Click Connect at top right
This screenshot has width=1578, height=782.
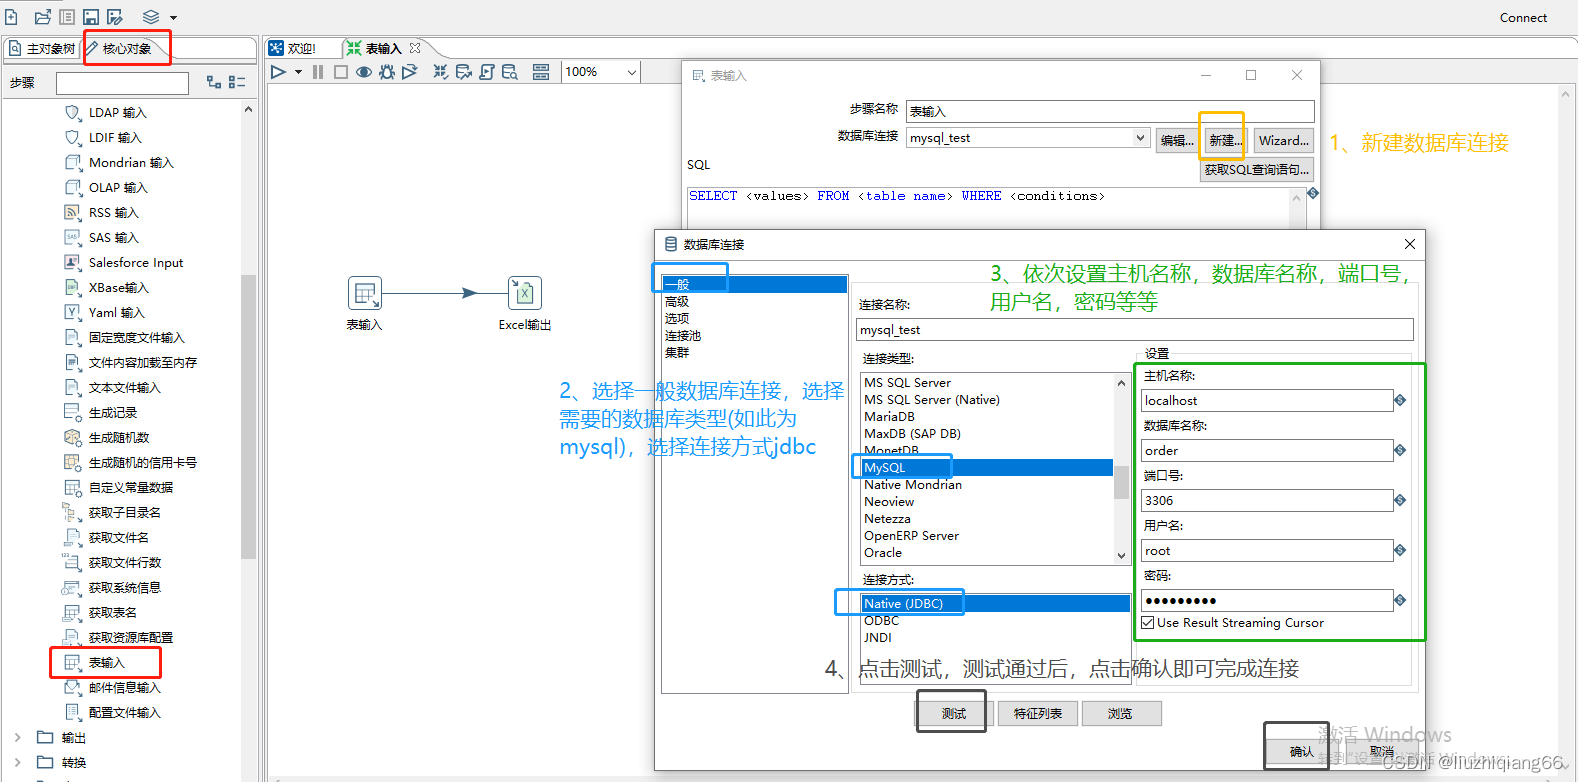(x=1523, y=17)
